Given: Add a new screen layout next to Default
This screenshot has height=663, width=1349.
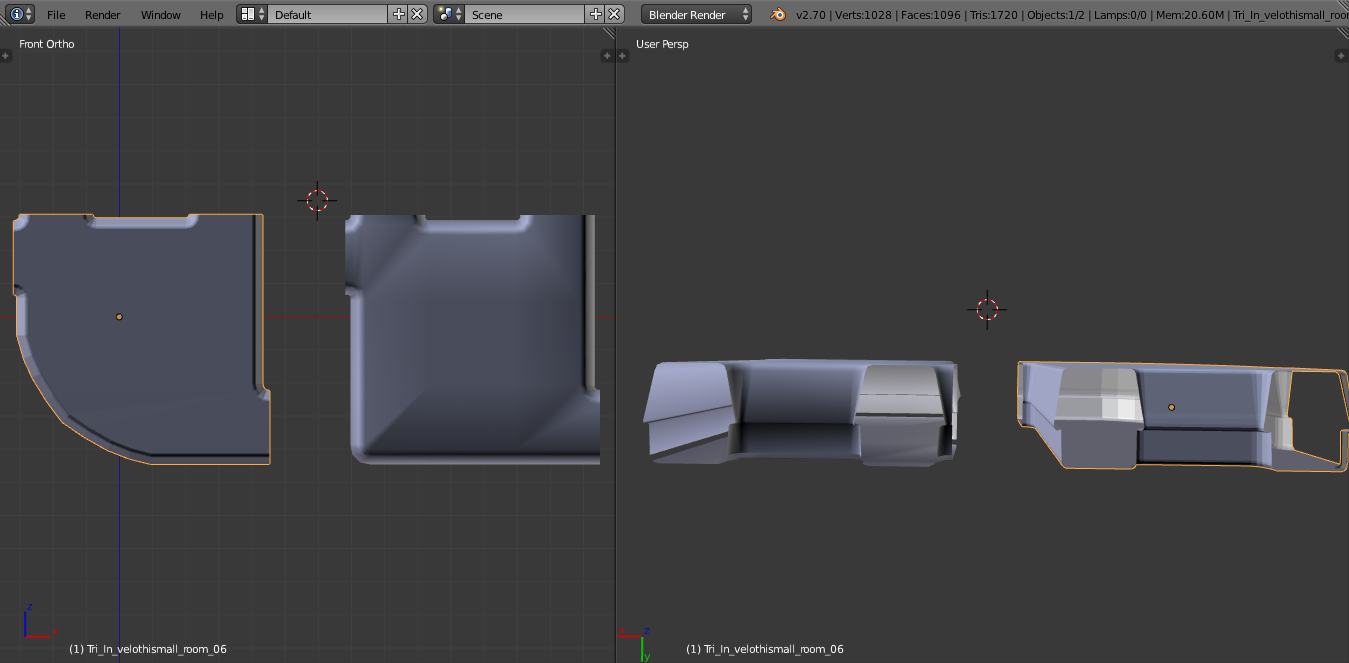Looking at the screenshot, I should tap(399, 14).
